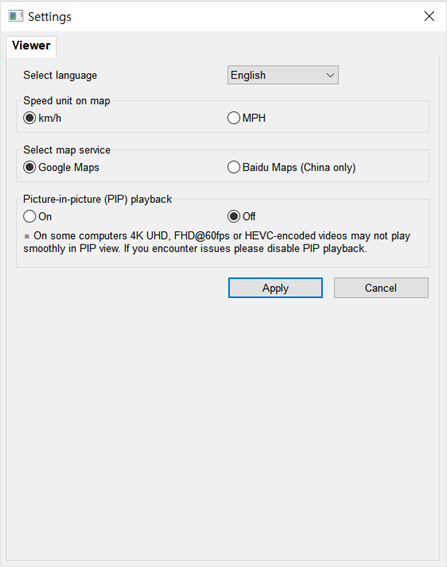Close the Settings dialog with X
447x567 pixels.
coord(429,16)
